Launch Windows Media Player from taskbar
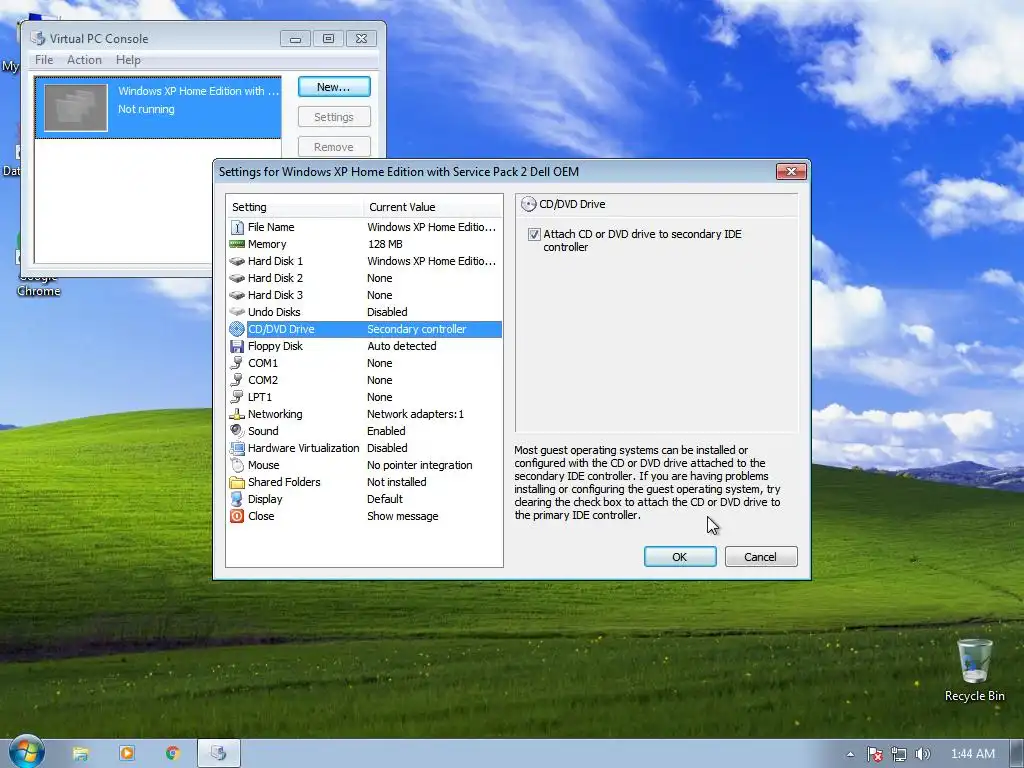1024x768 pixels. click(127, 754)
